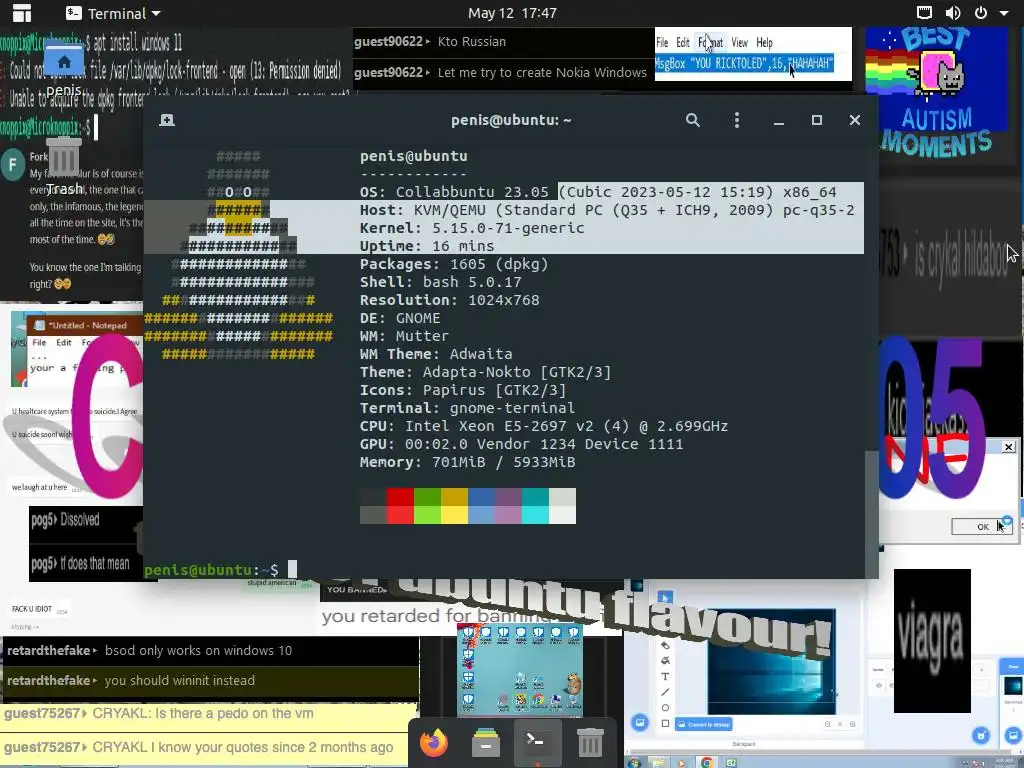Open the Trash from the dock
This screenshot has width=1024, height=768.
pos(590,743)
